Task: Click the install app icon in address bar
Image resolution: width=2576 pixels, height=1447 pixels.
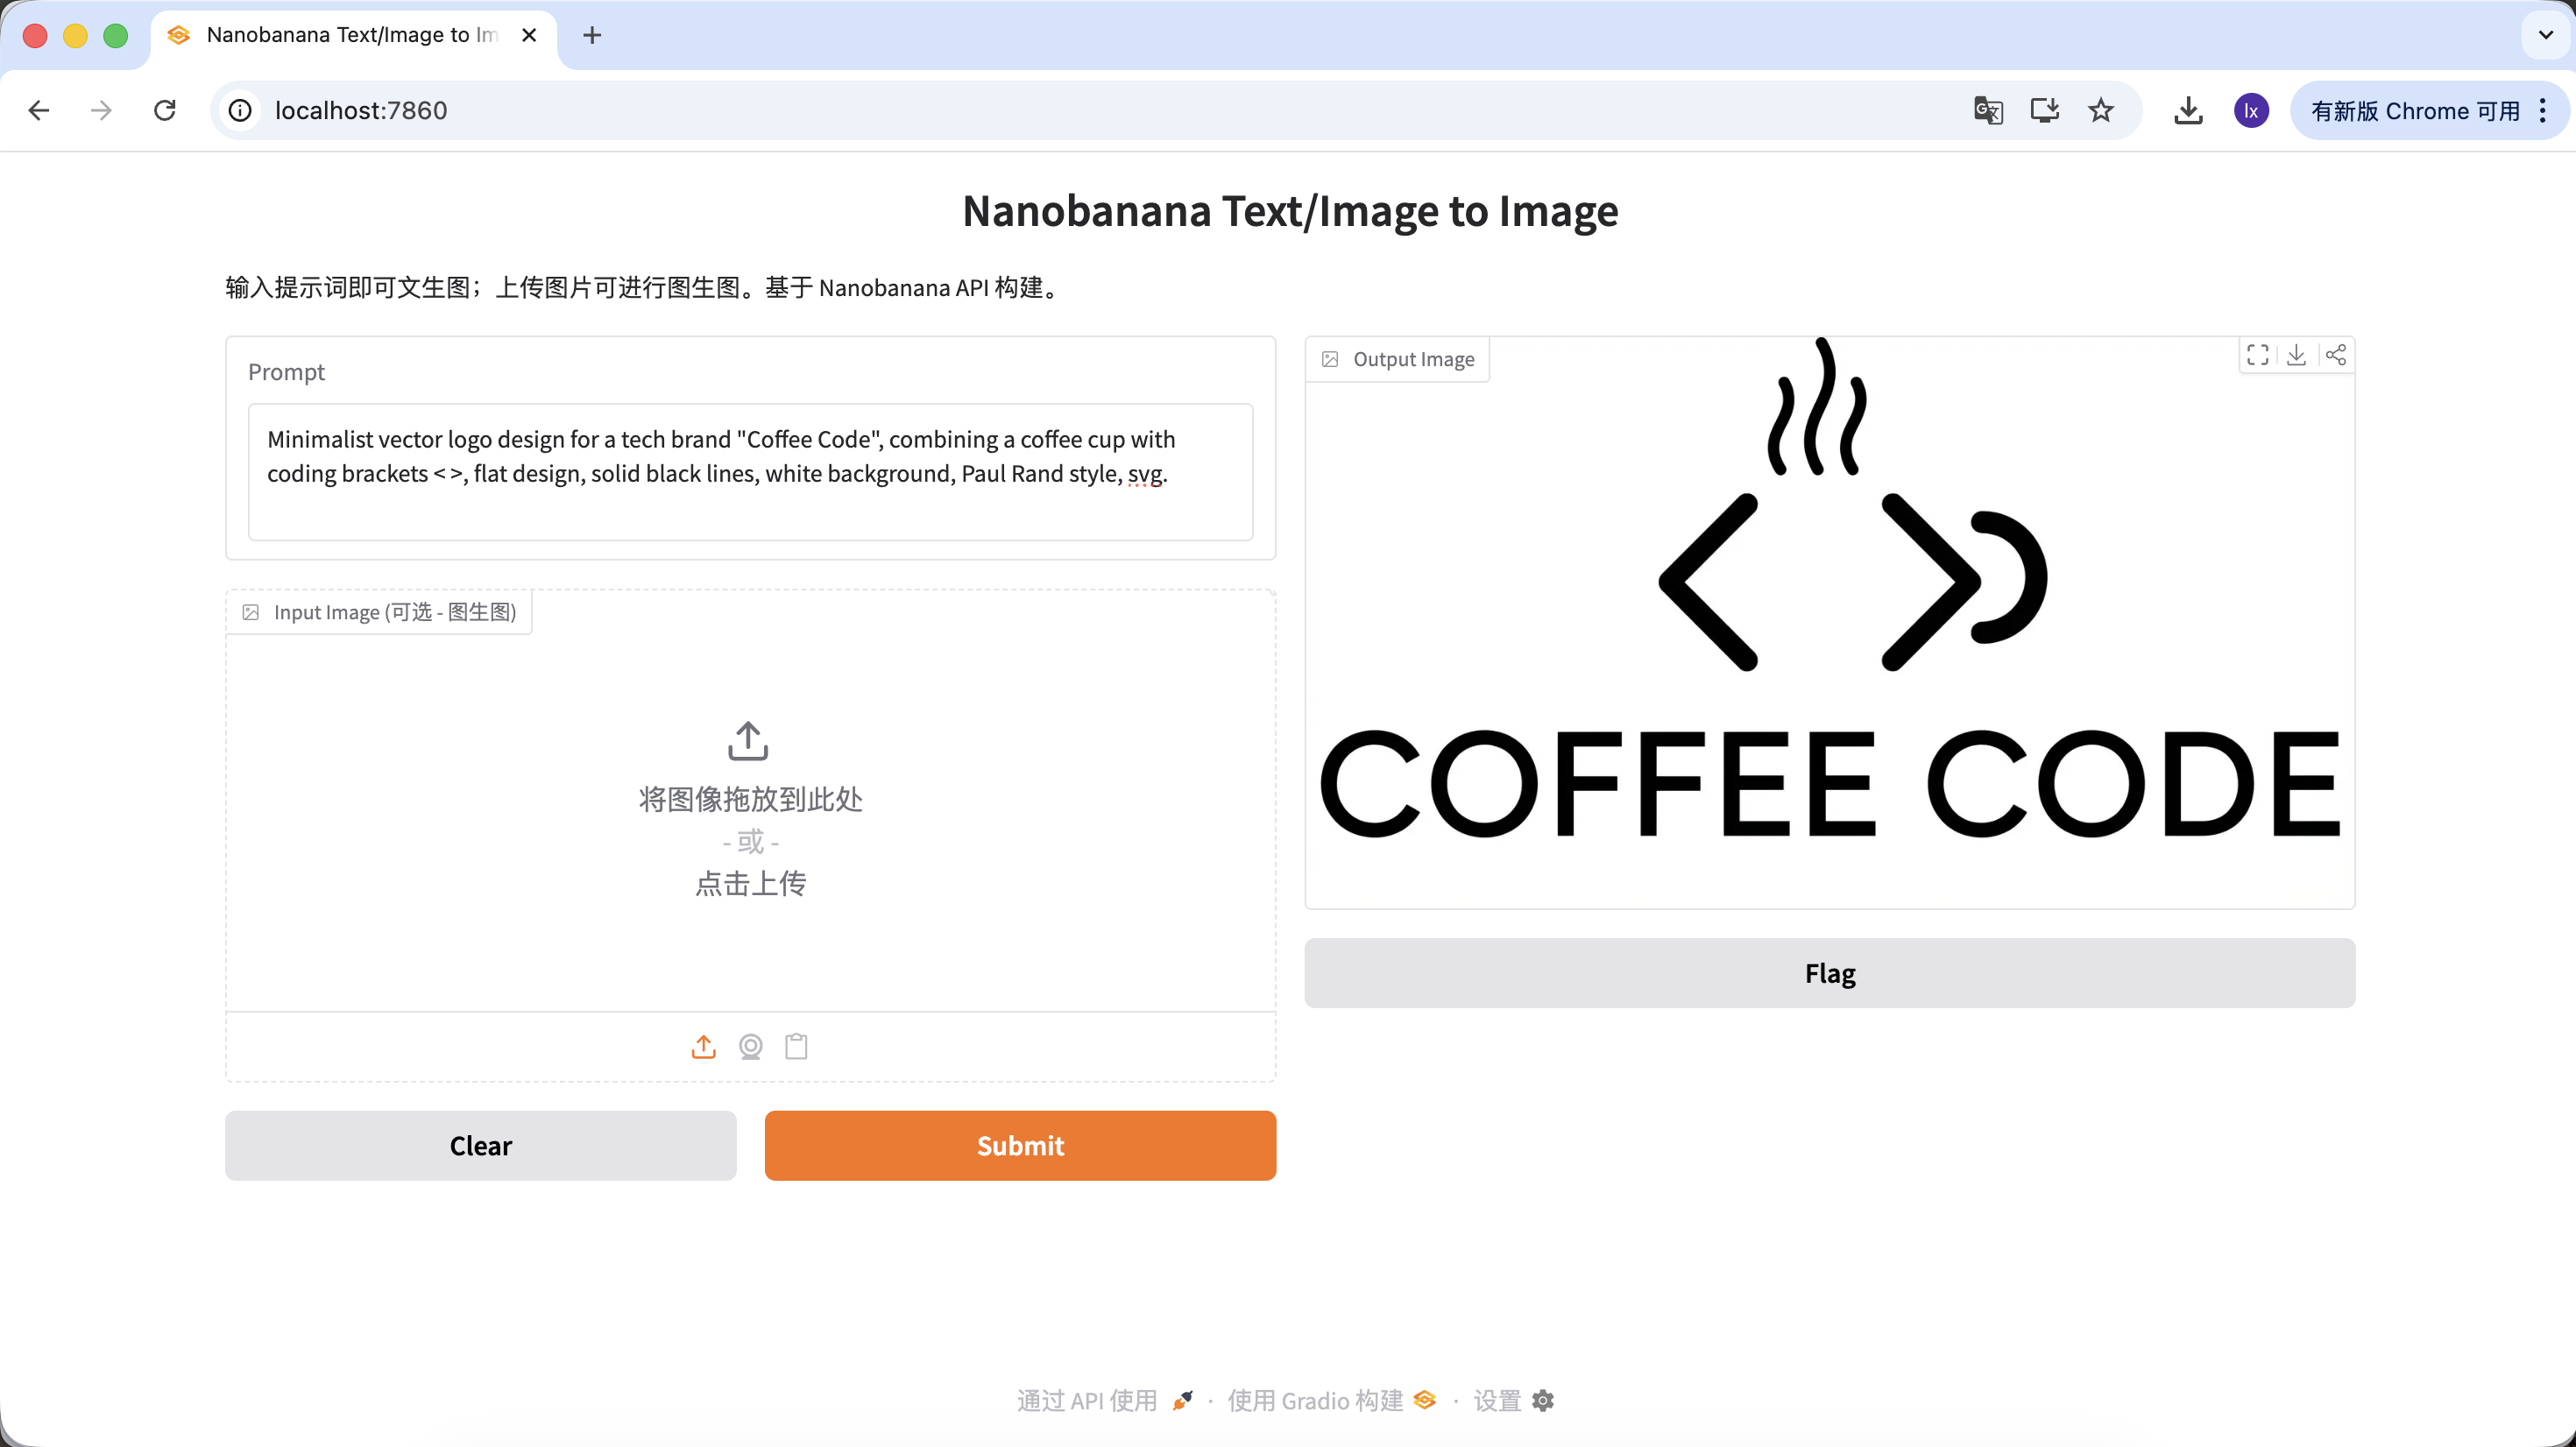Action: (2044, 110)
